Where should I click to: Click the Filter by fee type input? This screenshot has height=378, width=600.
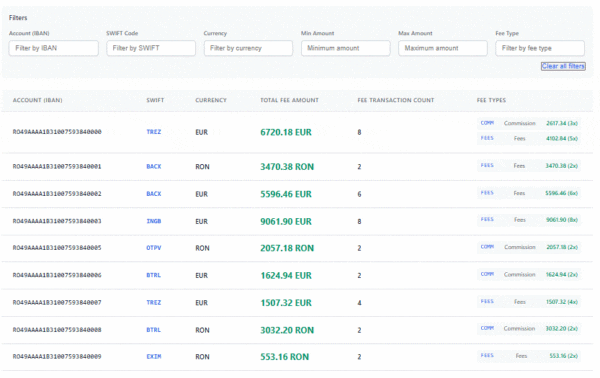(540, 48)
